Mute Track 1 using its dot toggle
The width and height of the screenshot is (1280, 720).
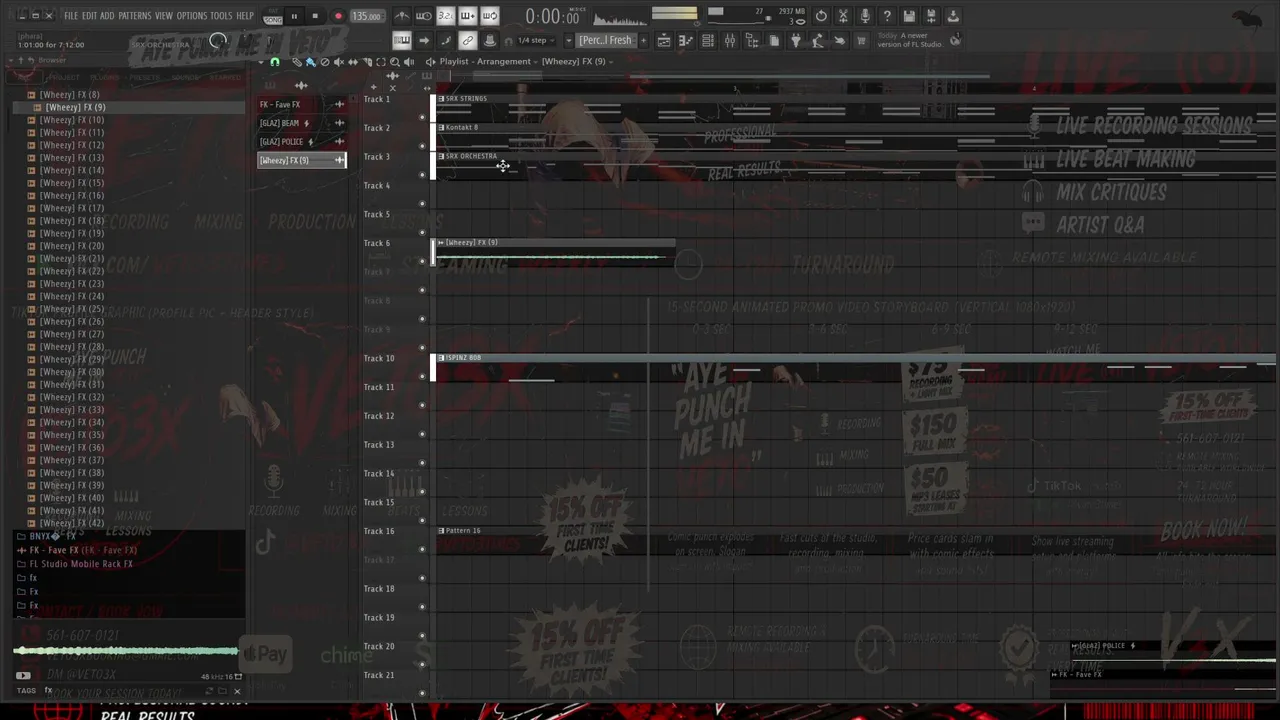pos(422,117)
